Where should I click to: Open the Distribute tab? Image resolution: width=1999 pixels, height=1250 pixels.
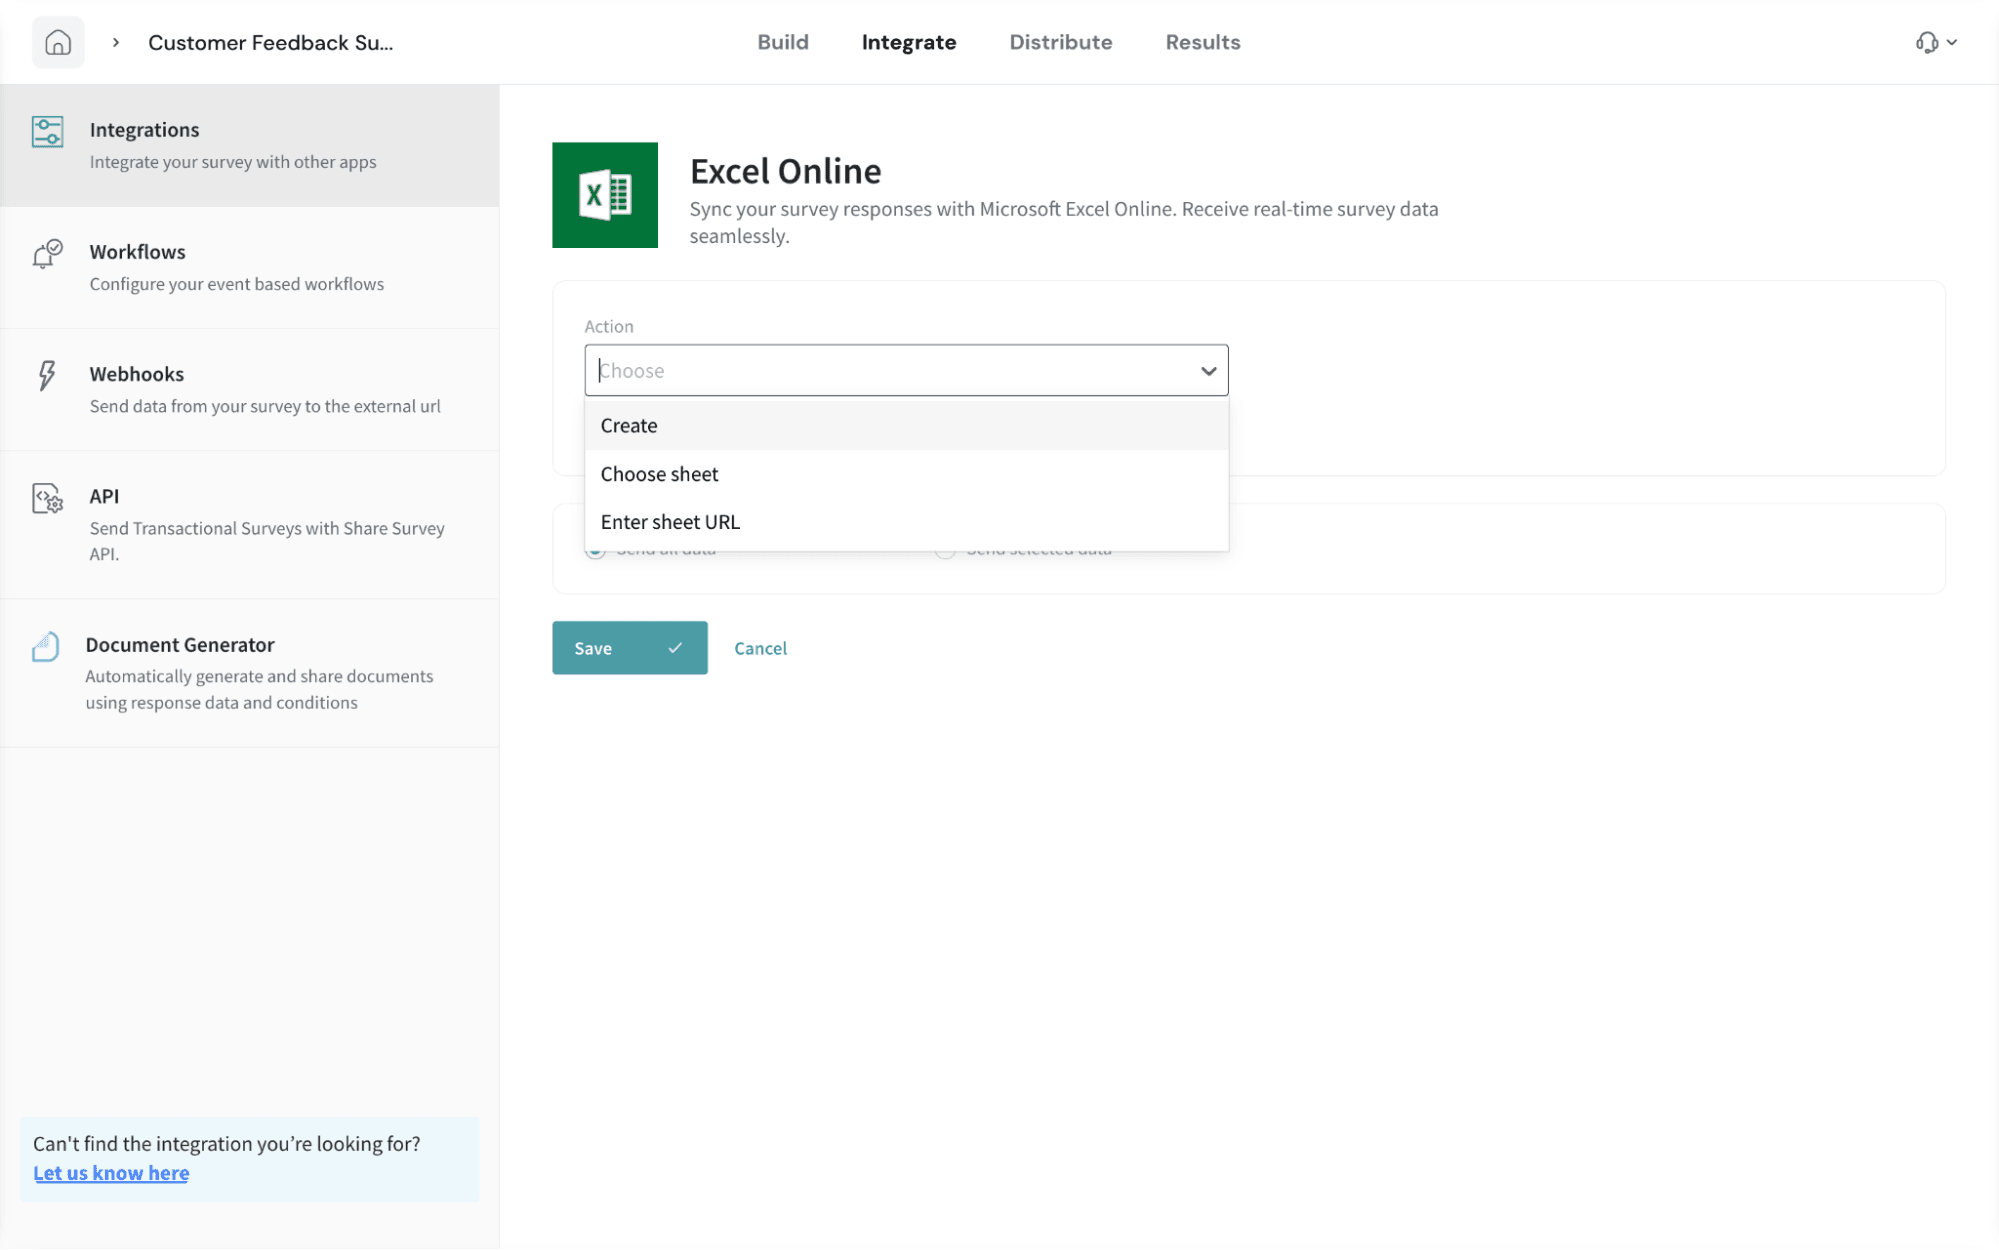(1061, 42)
